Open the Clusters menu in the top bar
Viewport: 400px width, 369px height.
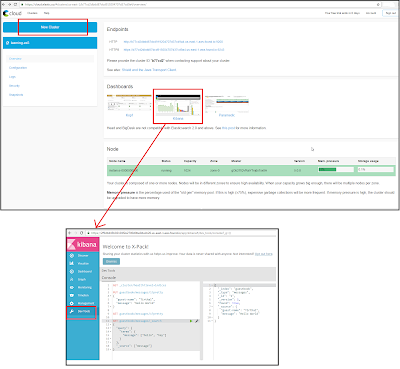pyautogui.click(x=32, y=13)
